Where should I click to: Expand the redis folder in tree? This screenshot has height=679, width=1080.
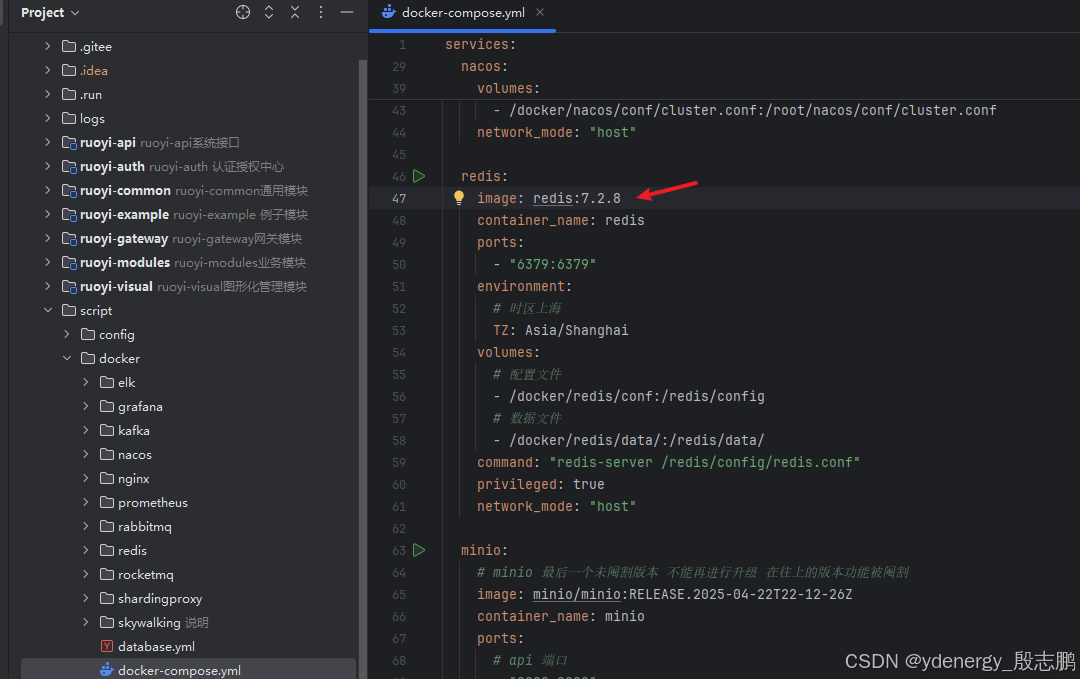86,551
